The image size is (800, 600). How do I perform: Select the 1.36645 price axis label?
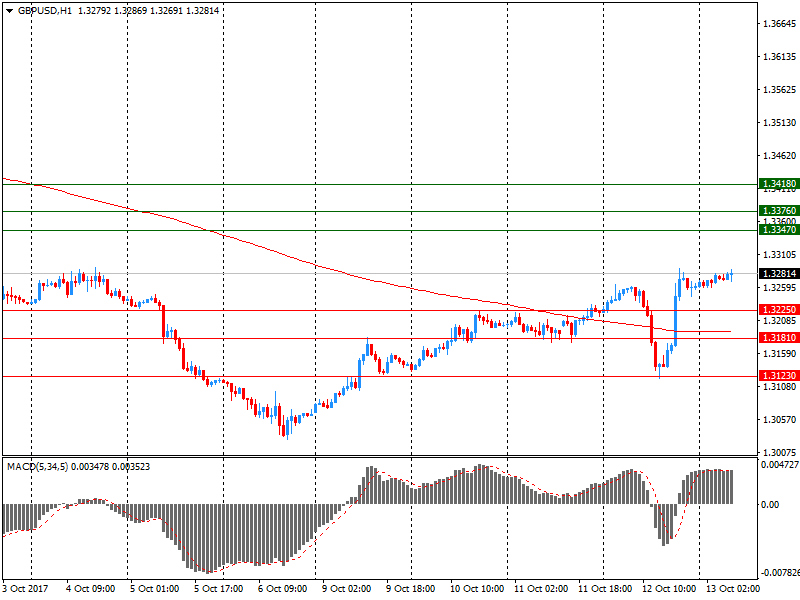point(780,24)
